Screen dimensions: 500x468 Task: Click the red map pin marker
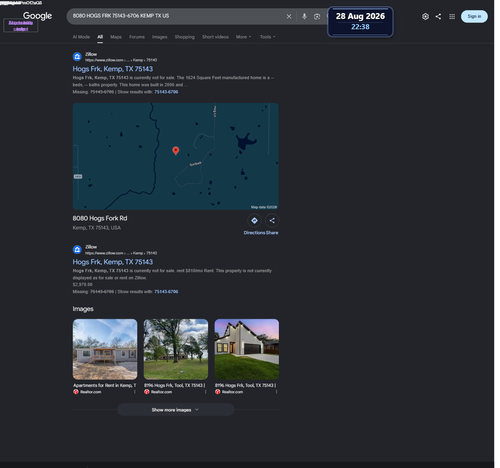tap(176, 151)
